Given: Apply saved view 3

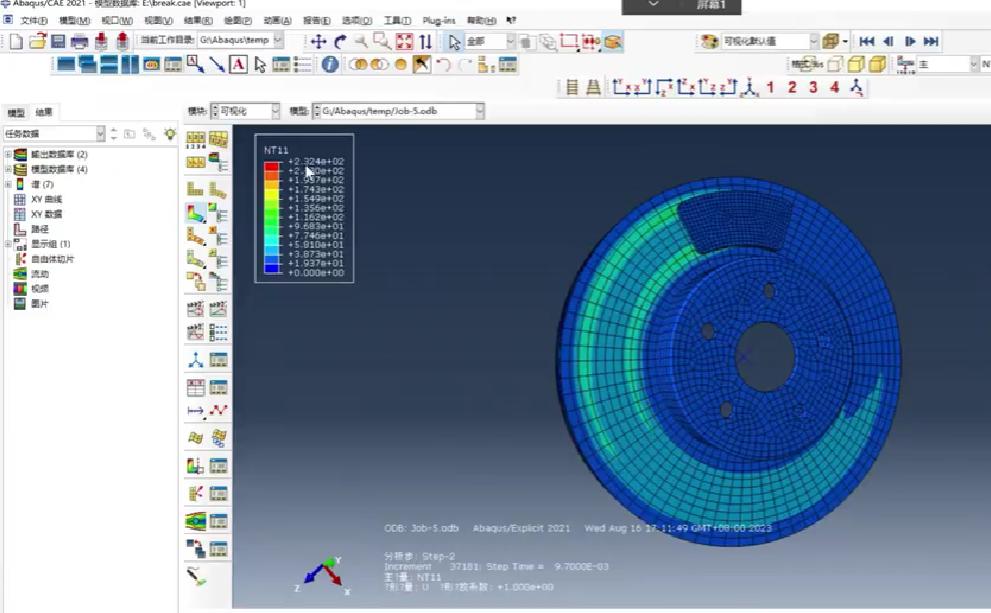Looking at the screenshot, I should (813, 87).
